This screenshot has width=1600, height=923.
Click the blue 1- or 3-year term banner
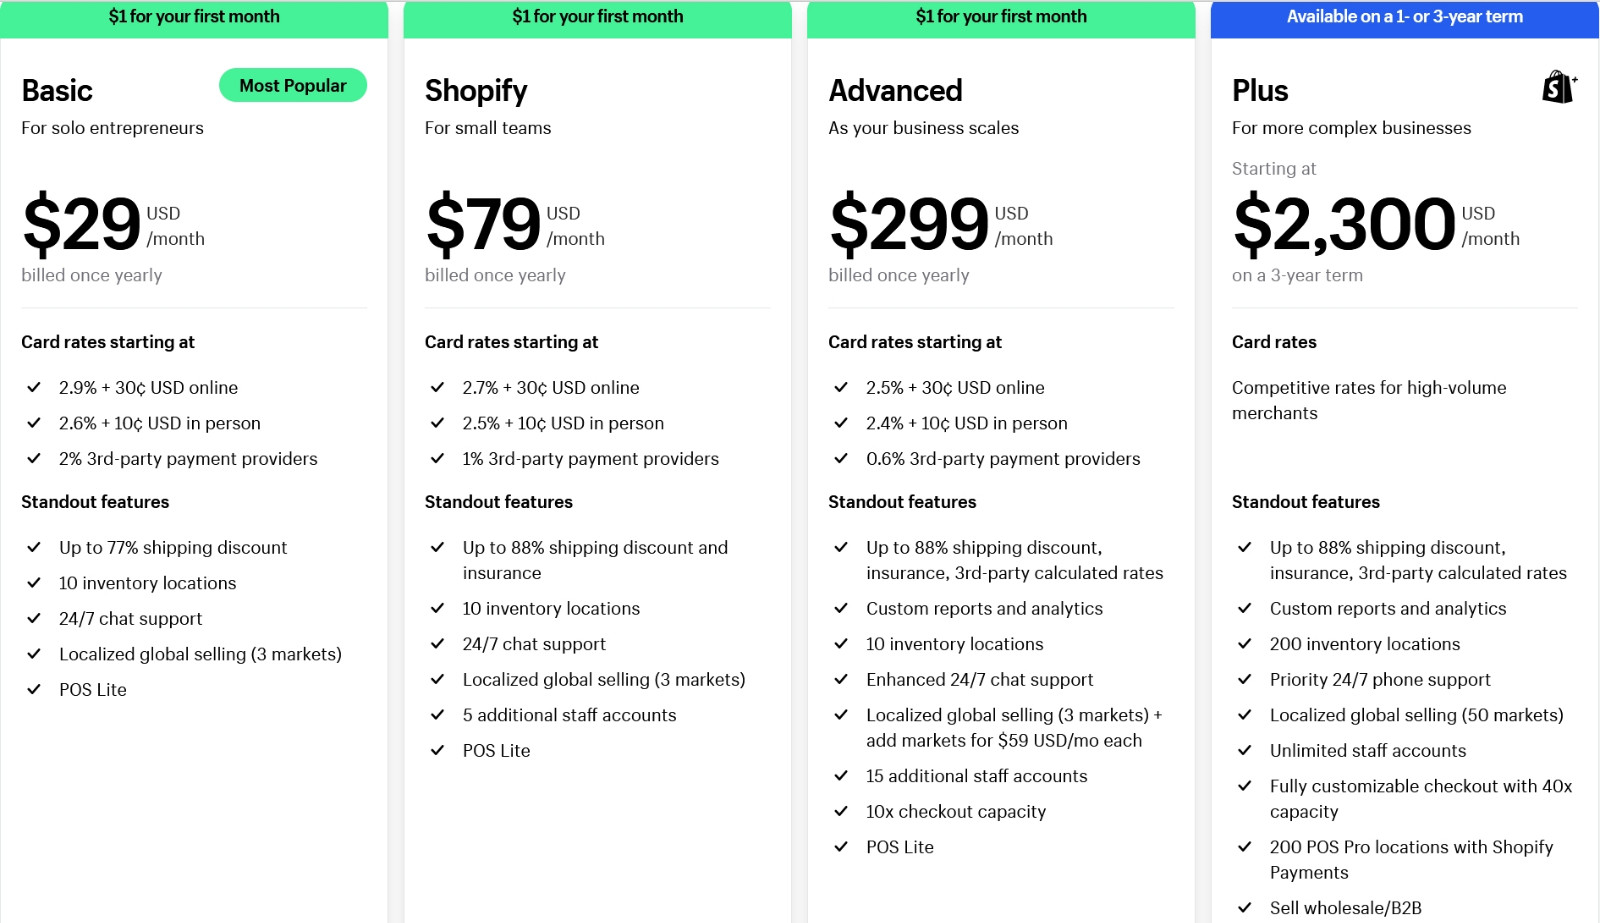(x=1404, y=19)
